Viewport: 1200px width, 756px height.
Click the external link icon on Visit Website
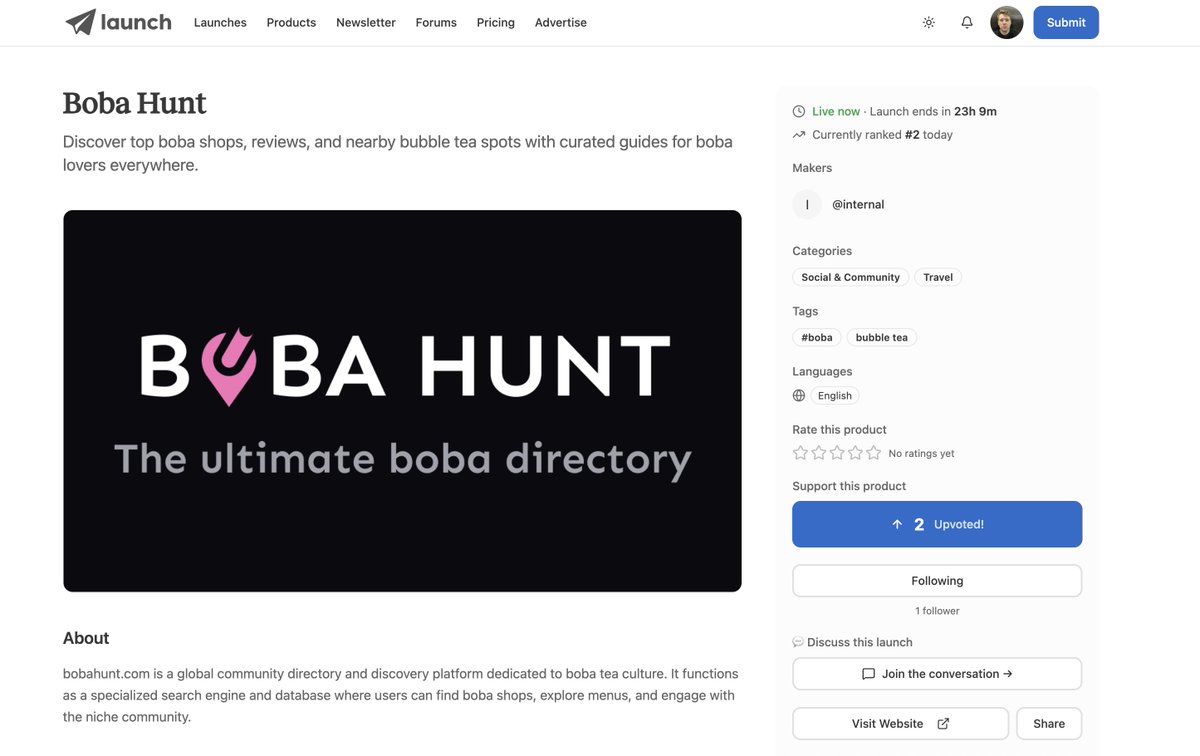click(x=943, y=724)
